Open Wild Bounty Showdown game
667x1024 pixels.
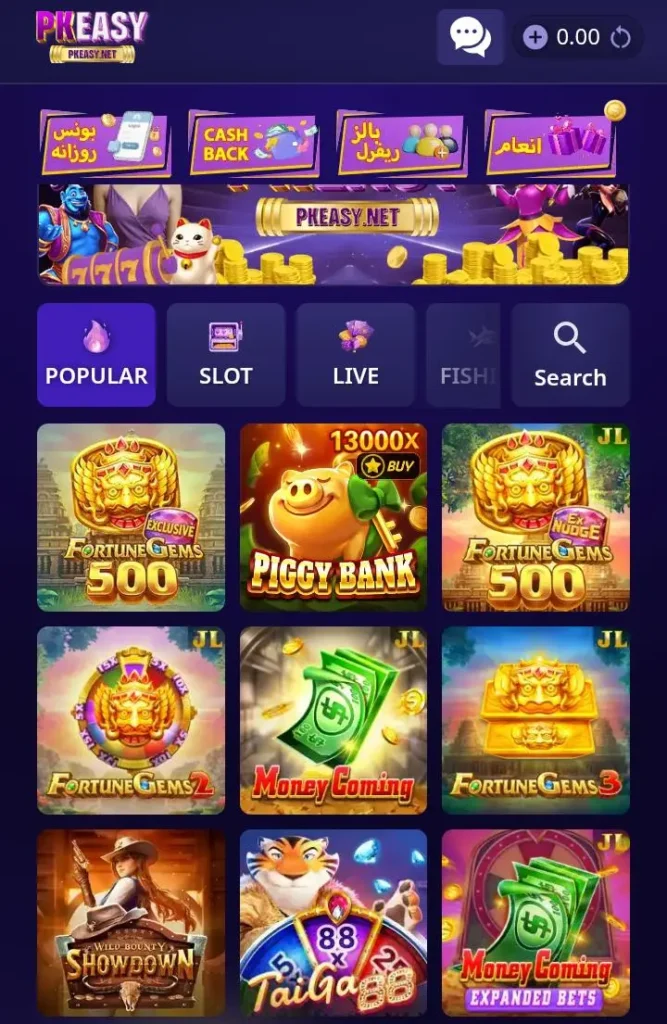click(x=131, y=923)
